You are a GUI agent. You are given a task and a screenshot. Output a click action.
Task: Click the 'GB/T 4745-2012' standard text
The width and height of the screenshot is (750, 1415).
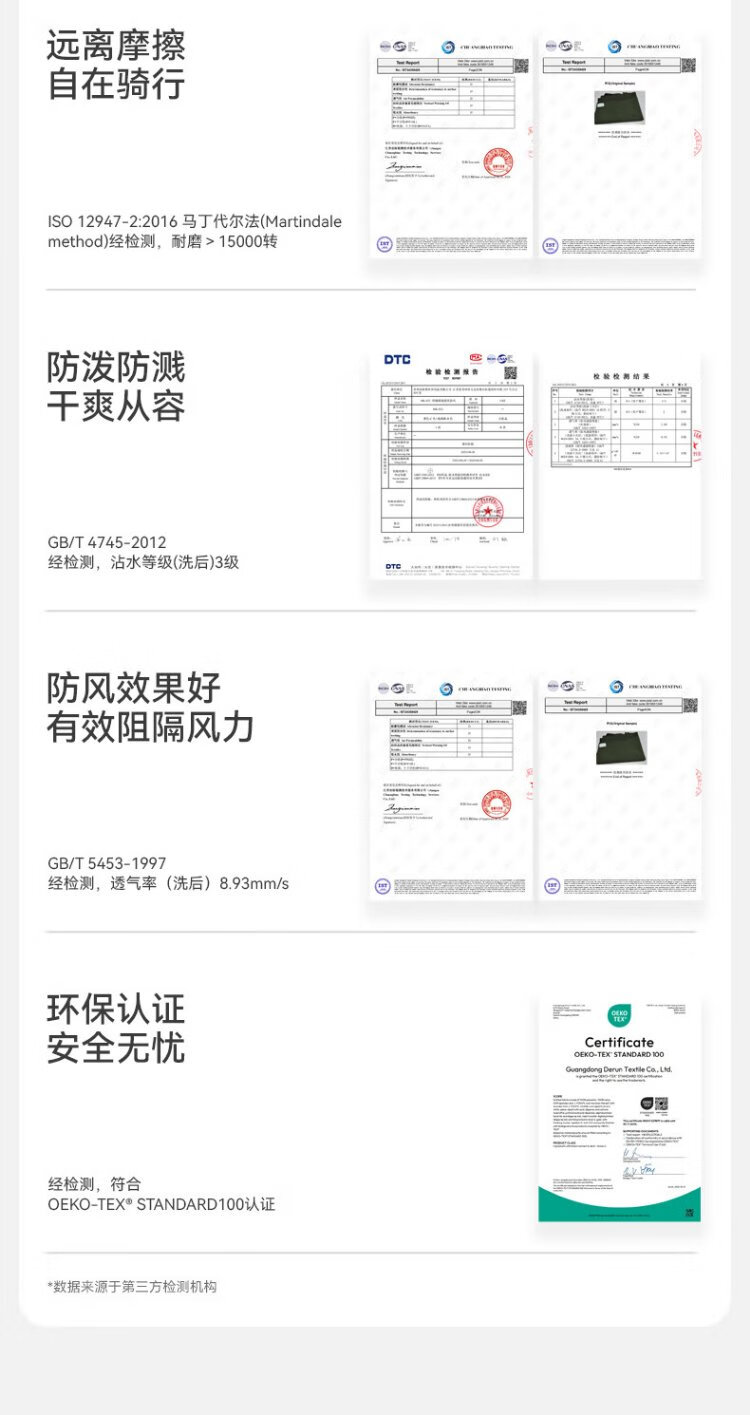pyautogui.click(x=107, y=542)
